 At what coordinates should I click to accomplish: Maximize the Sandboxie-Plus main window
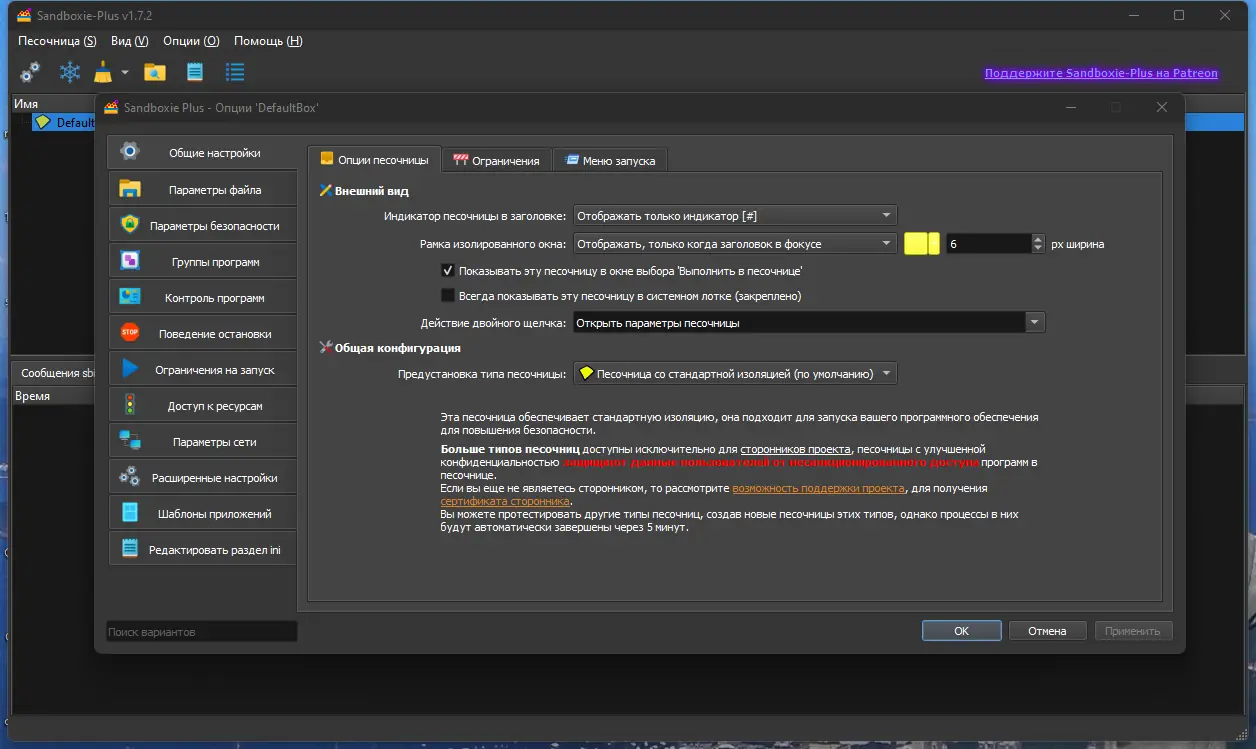[1179, 15]
